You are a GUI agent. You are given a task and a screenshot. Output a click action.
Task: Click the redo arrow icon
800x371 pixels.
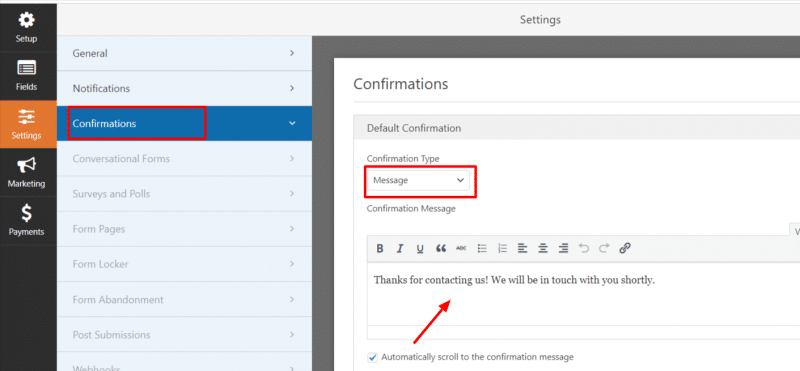pyautogui.click(x=604, y=249)
